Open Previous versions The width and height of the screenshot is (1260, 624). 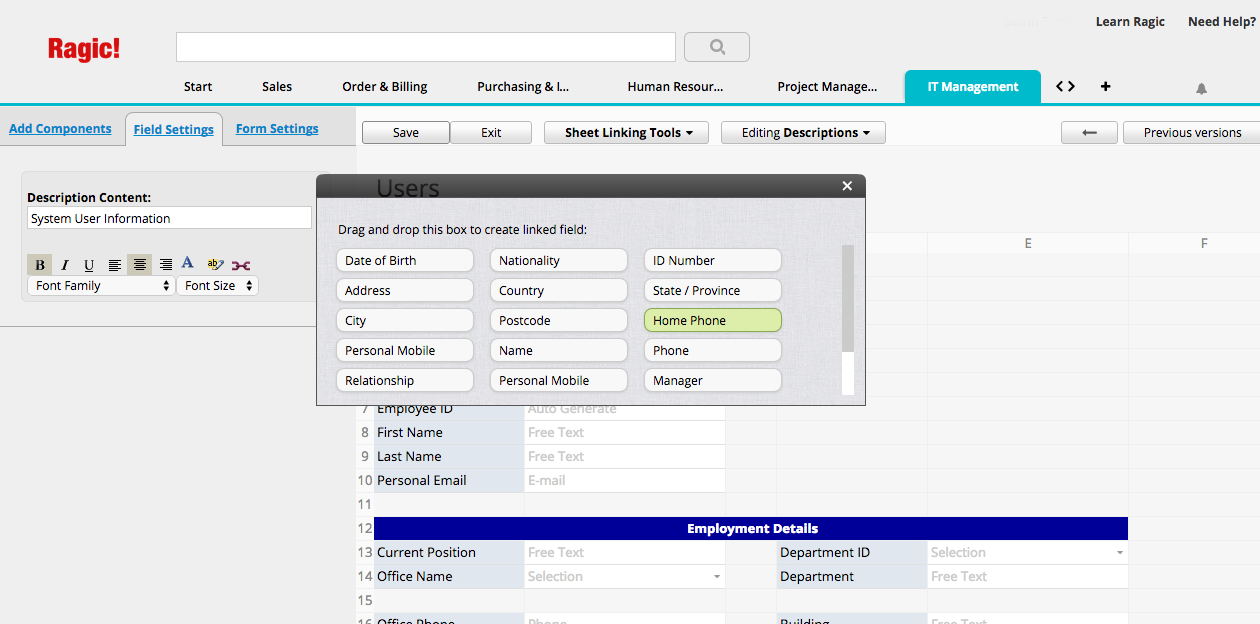1192,133
